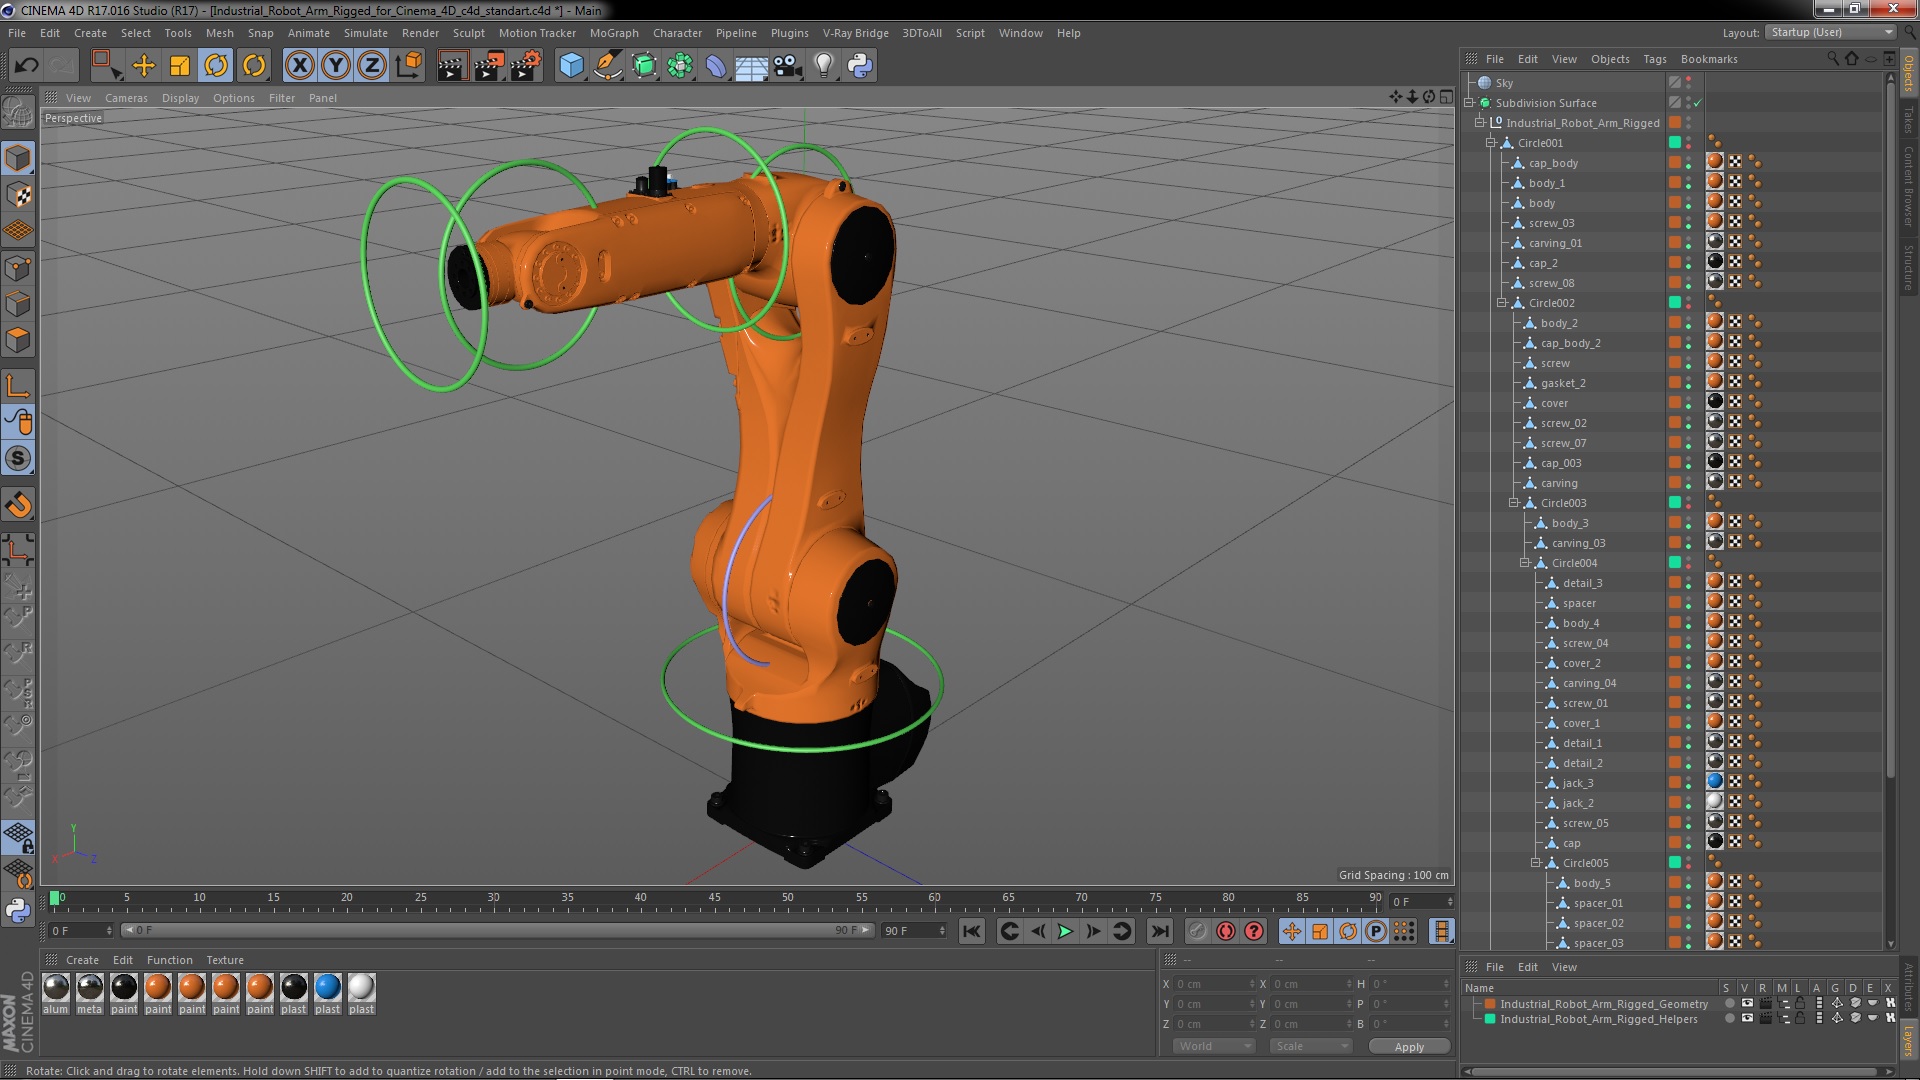1920x1080 pixels.
Task: Click the Record Active Objects button
Action: click(1198, 931)
